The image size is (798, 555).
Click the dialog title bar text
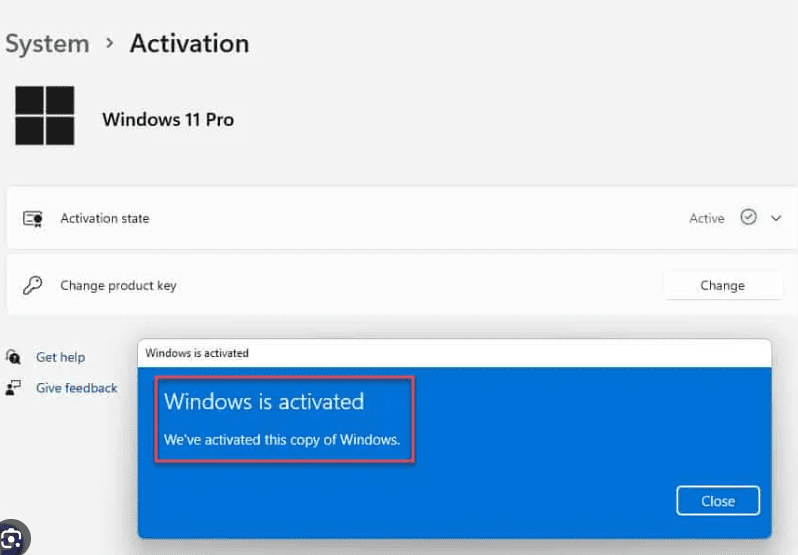point(197,353)
